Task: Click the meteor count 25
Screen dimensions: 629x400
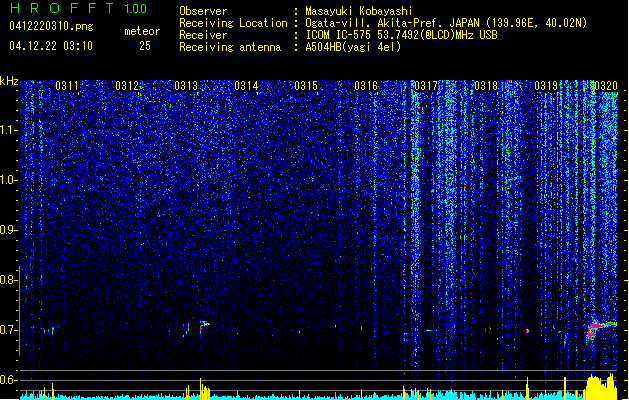Action: 145,46
